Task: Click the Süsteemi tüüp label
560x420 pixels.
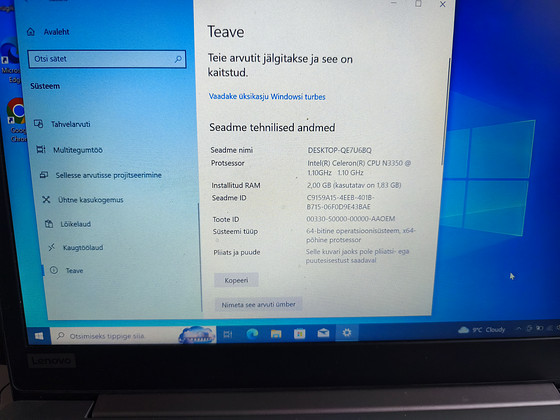Action: pyautogui.click(x=235, y=231)
